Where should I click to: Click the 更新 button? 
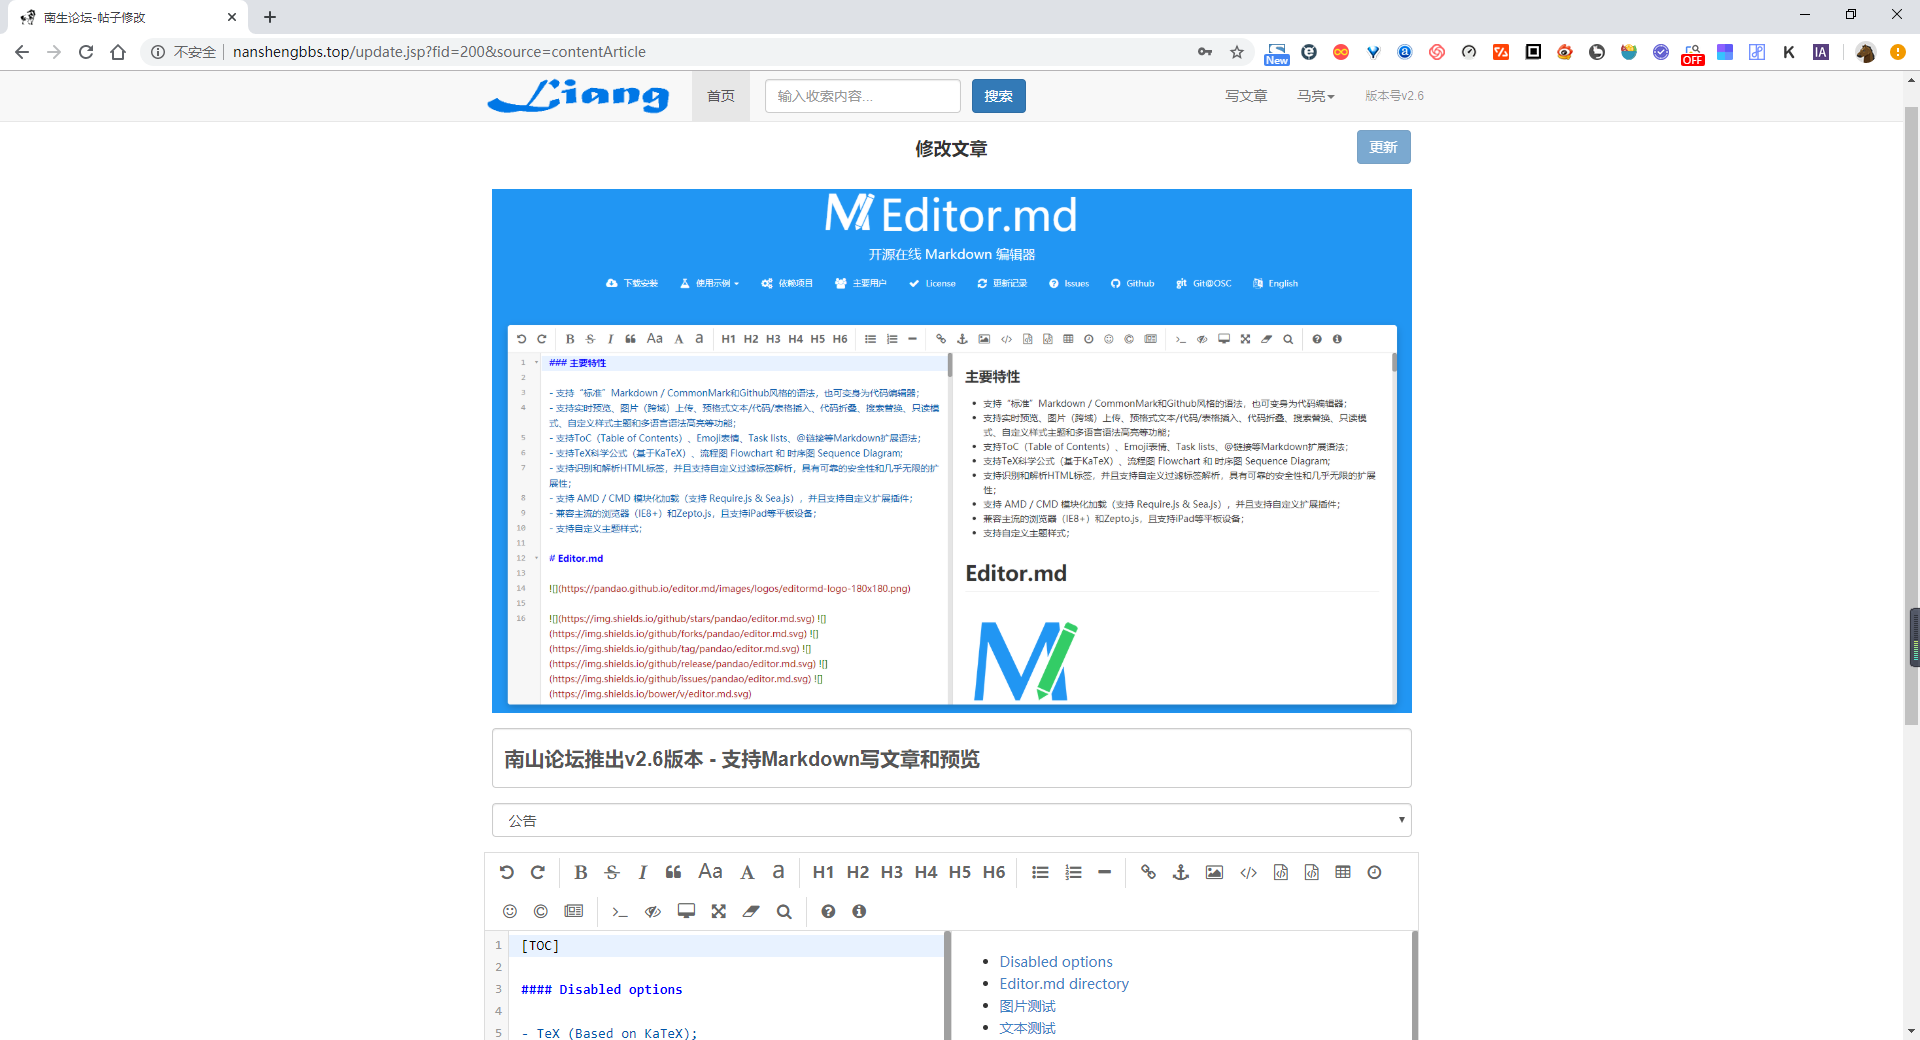point(1384,147)
